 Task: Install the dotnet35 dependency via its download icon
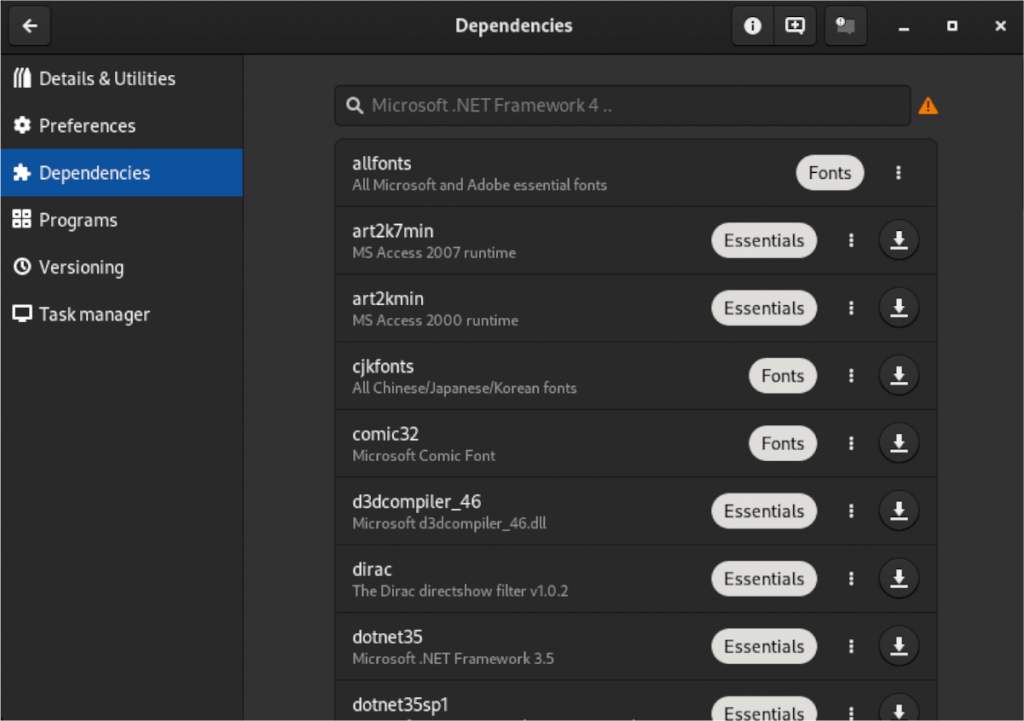(898, 646)
